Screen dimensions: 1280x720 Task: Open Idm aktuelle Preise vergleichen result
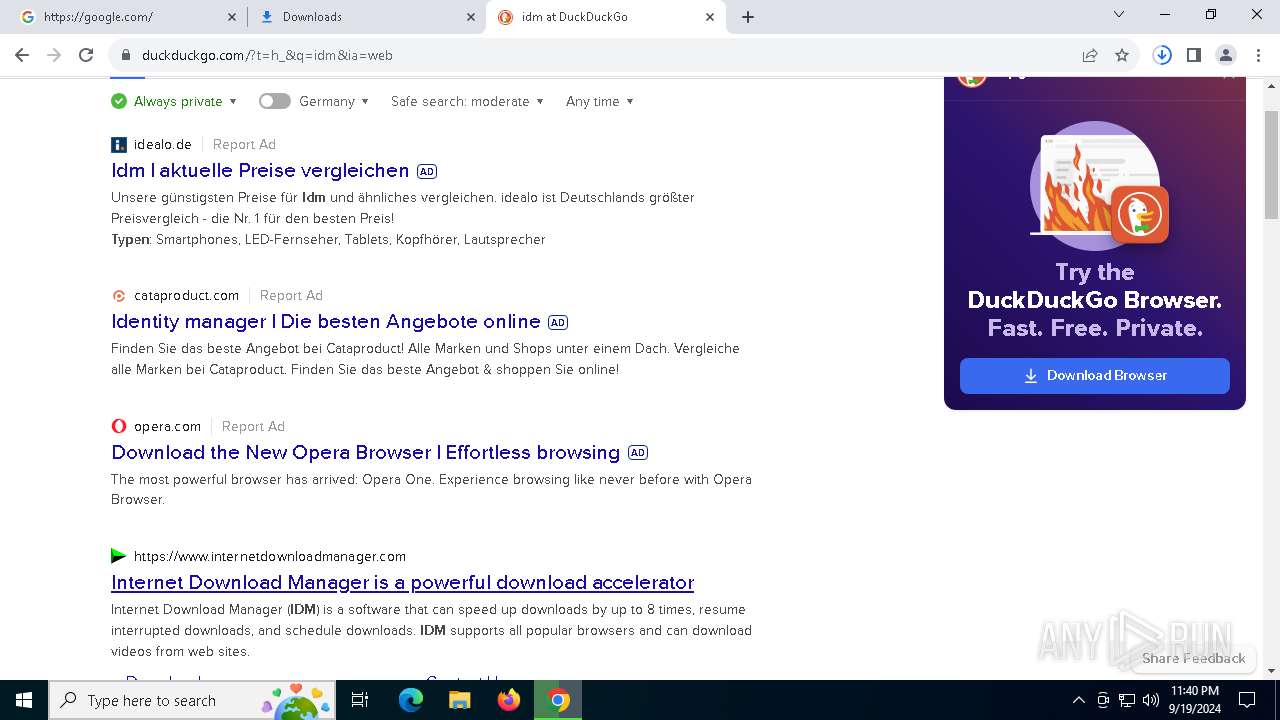tap(260, 170)
